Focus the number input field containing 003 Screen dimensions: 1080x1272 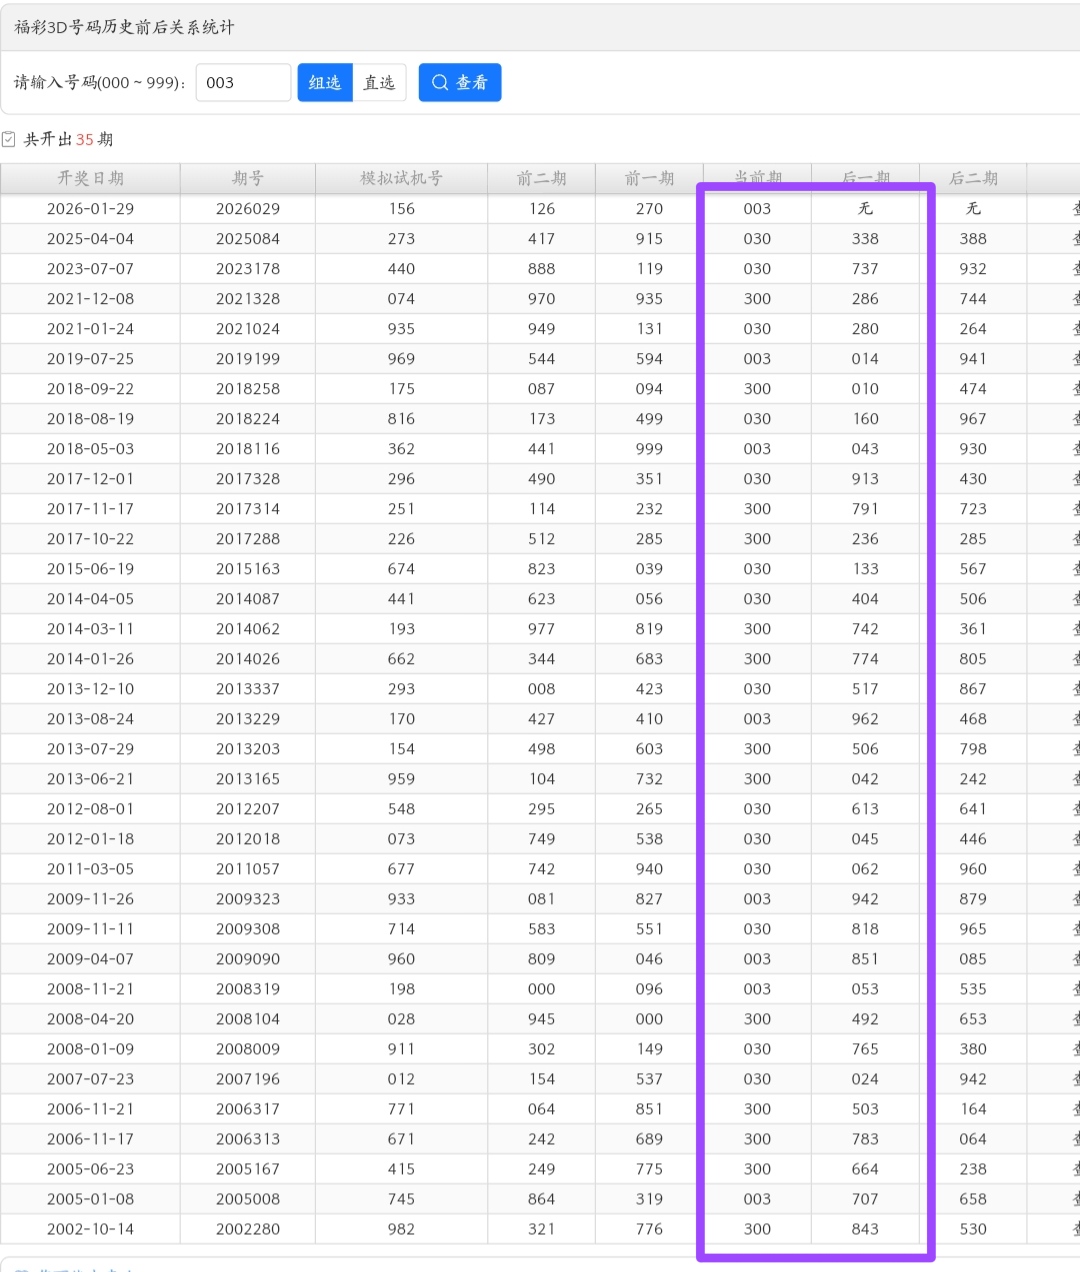click(243, 83)
